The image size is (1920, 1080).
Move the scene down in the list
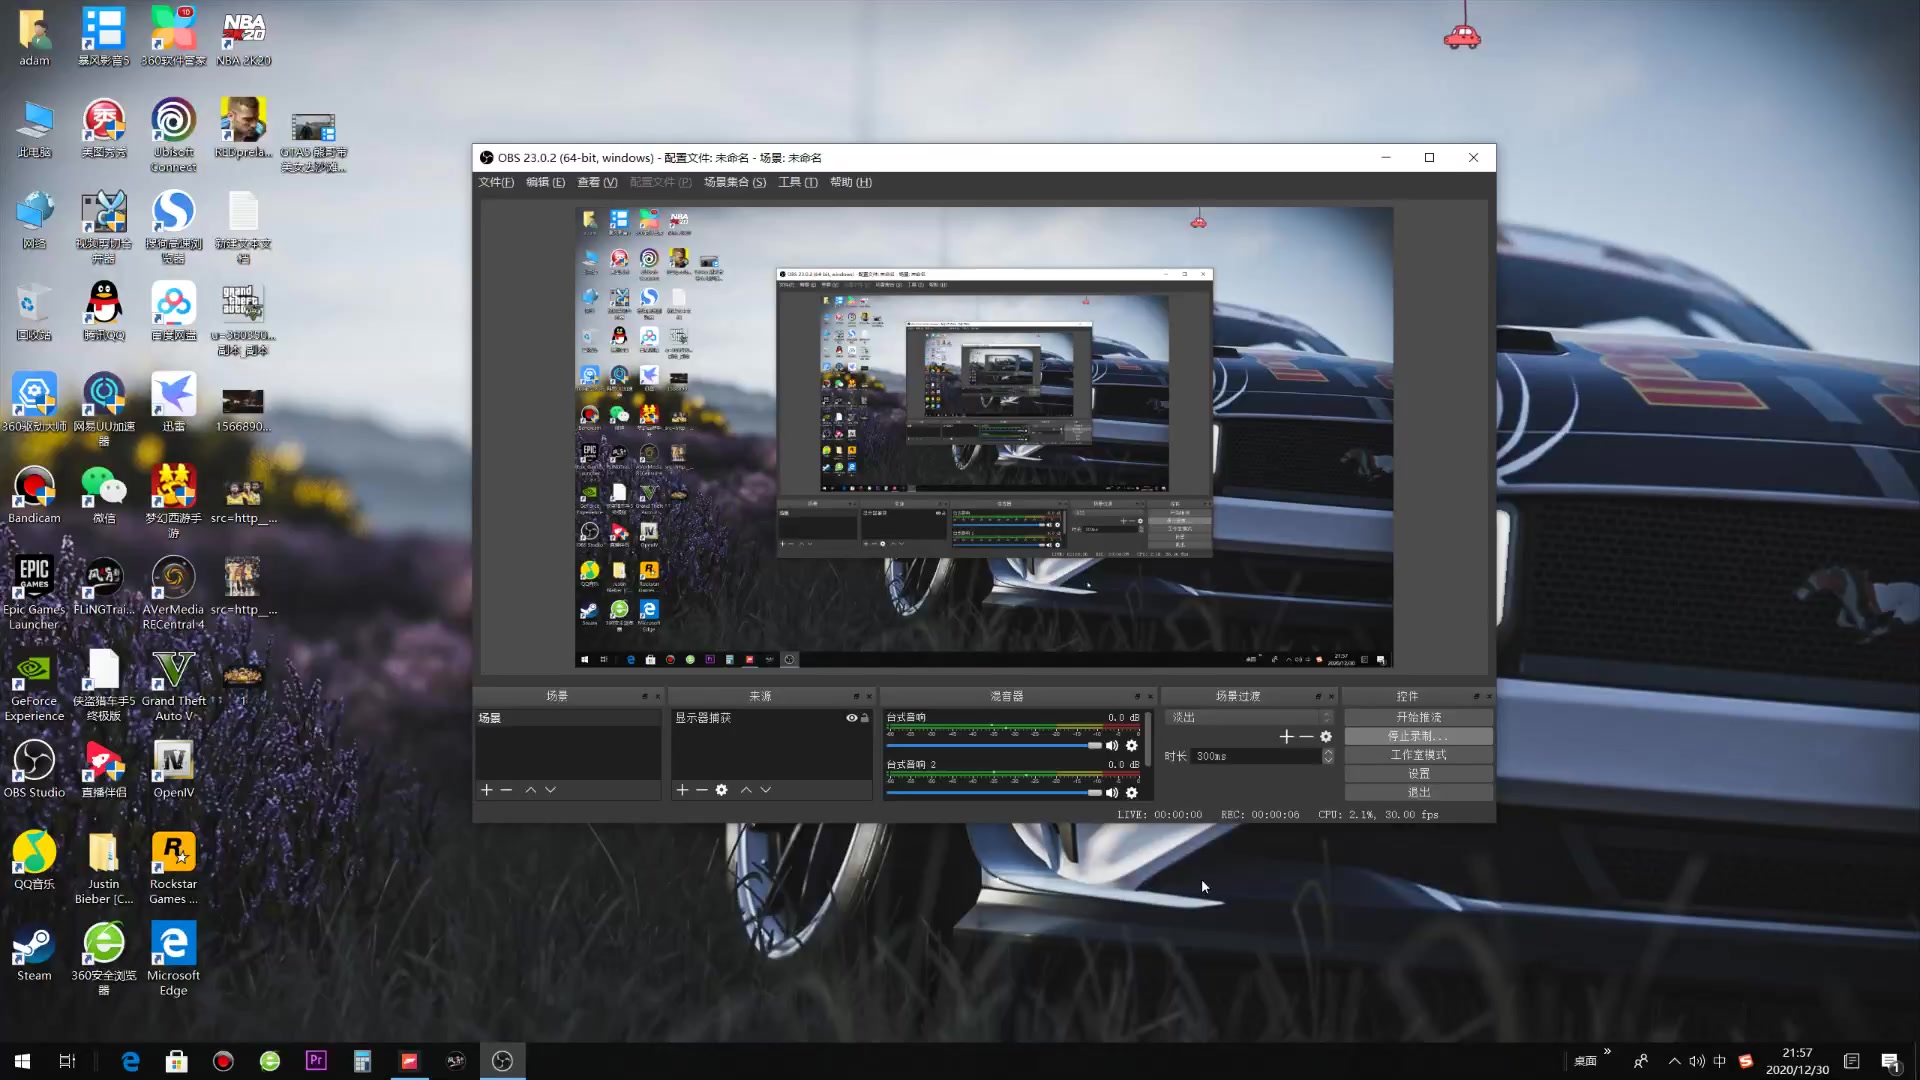pos(550,790)
